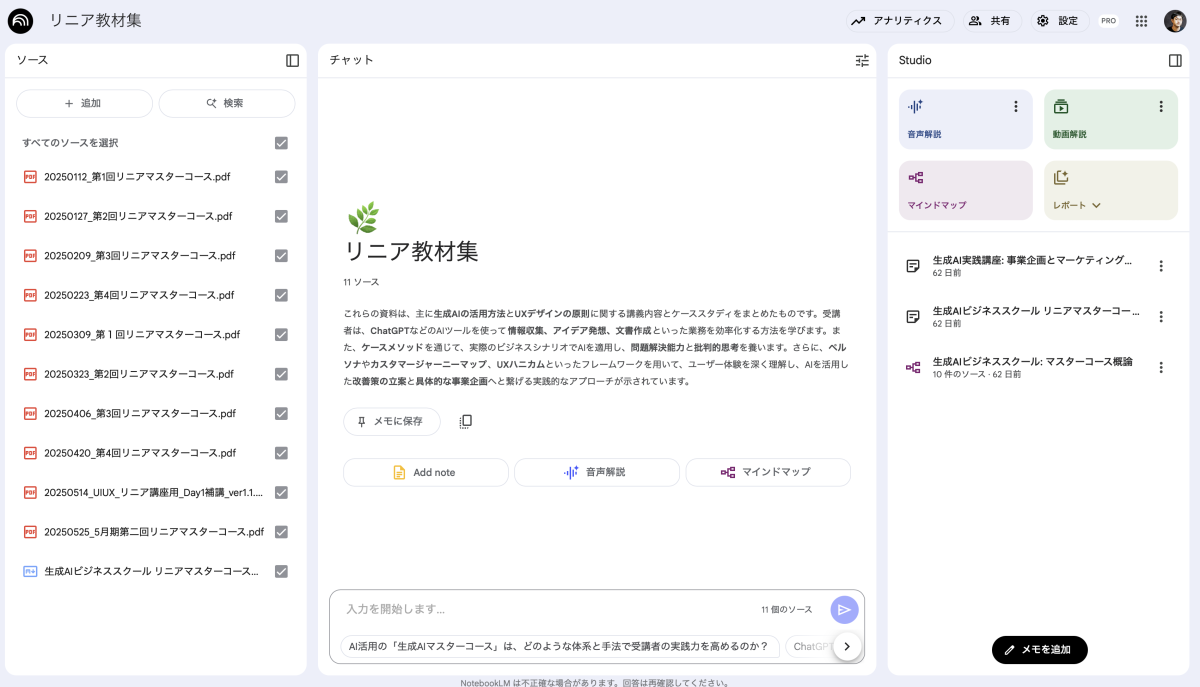Uncheck 20250525_5月期第二回 source checkbox
This screenshot has height=687, width=1200.
[x=281, y=532]
